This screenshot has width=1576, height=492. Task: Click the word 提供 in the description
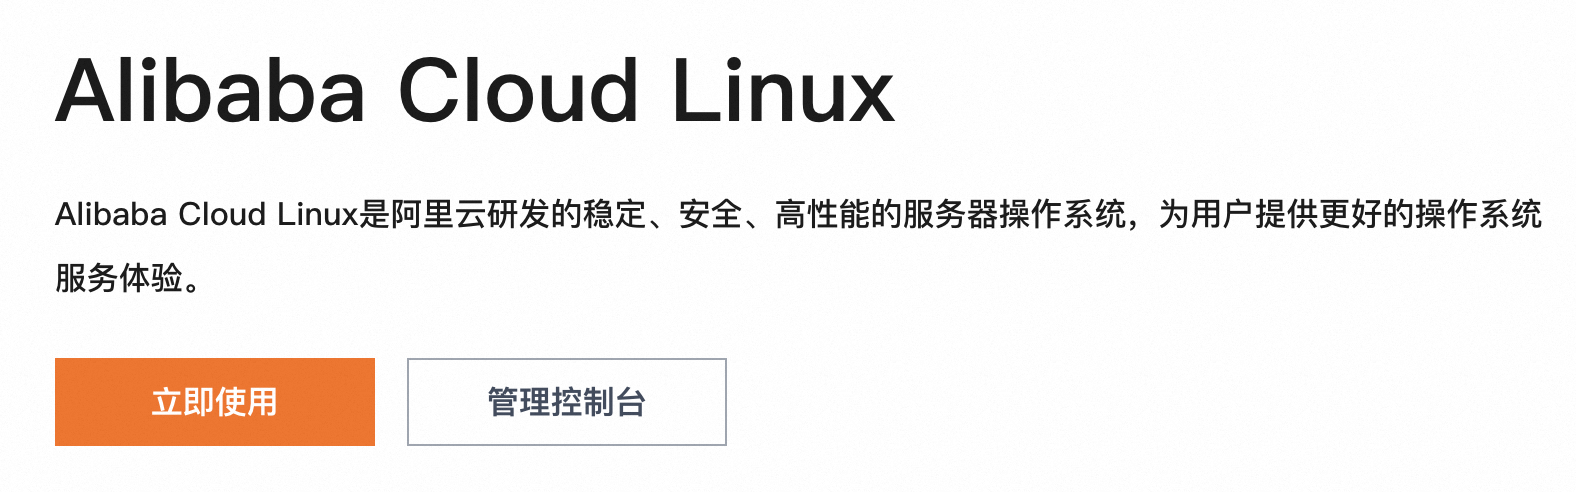1286,214
